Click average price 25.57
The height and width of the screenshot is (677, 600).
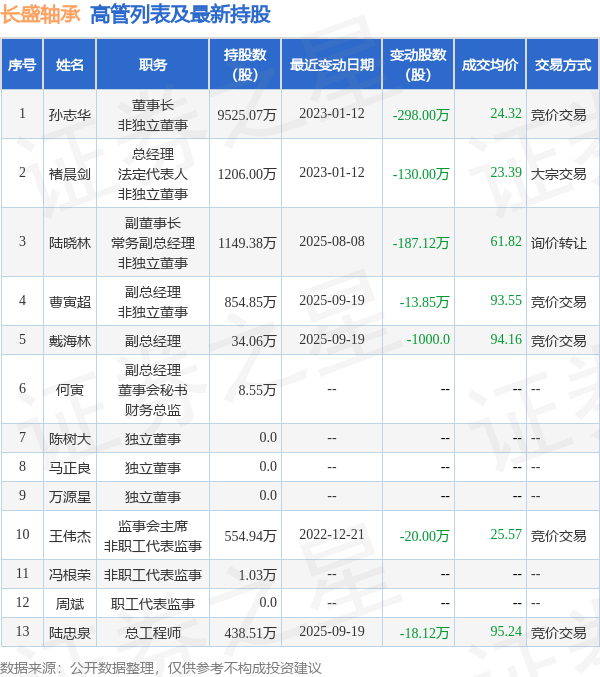pos(506,535)
